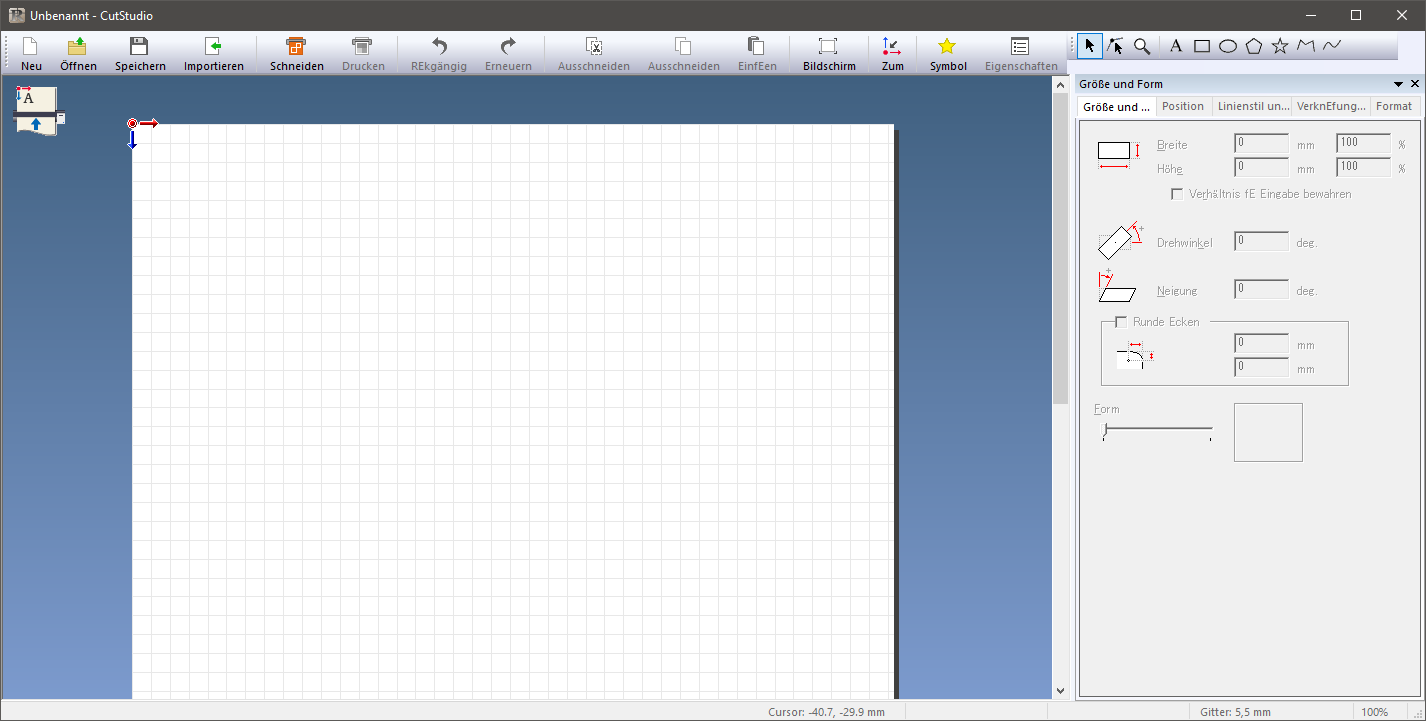Switch to the Format tab

pos(1394,106)
